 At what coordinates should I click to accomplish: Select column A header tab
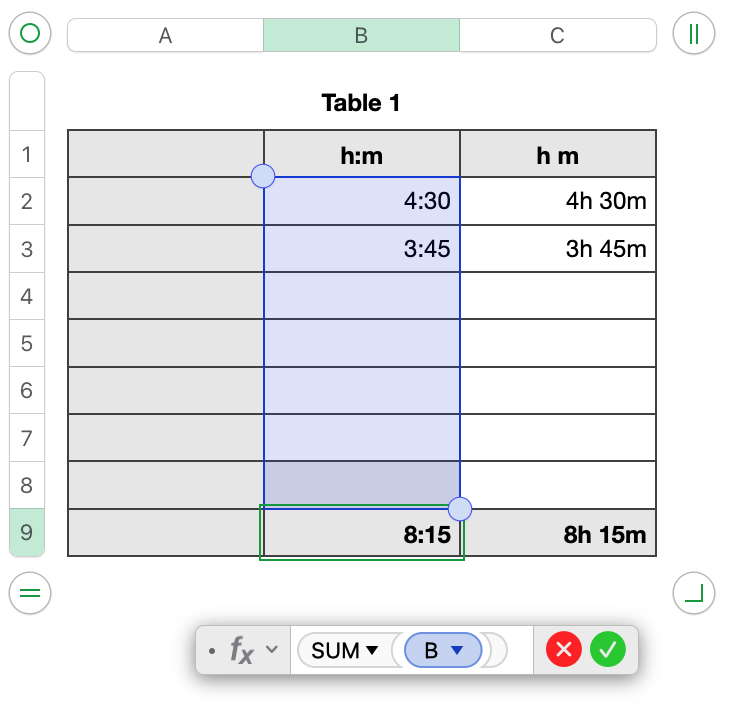click(165, 35)
